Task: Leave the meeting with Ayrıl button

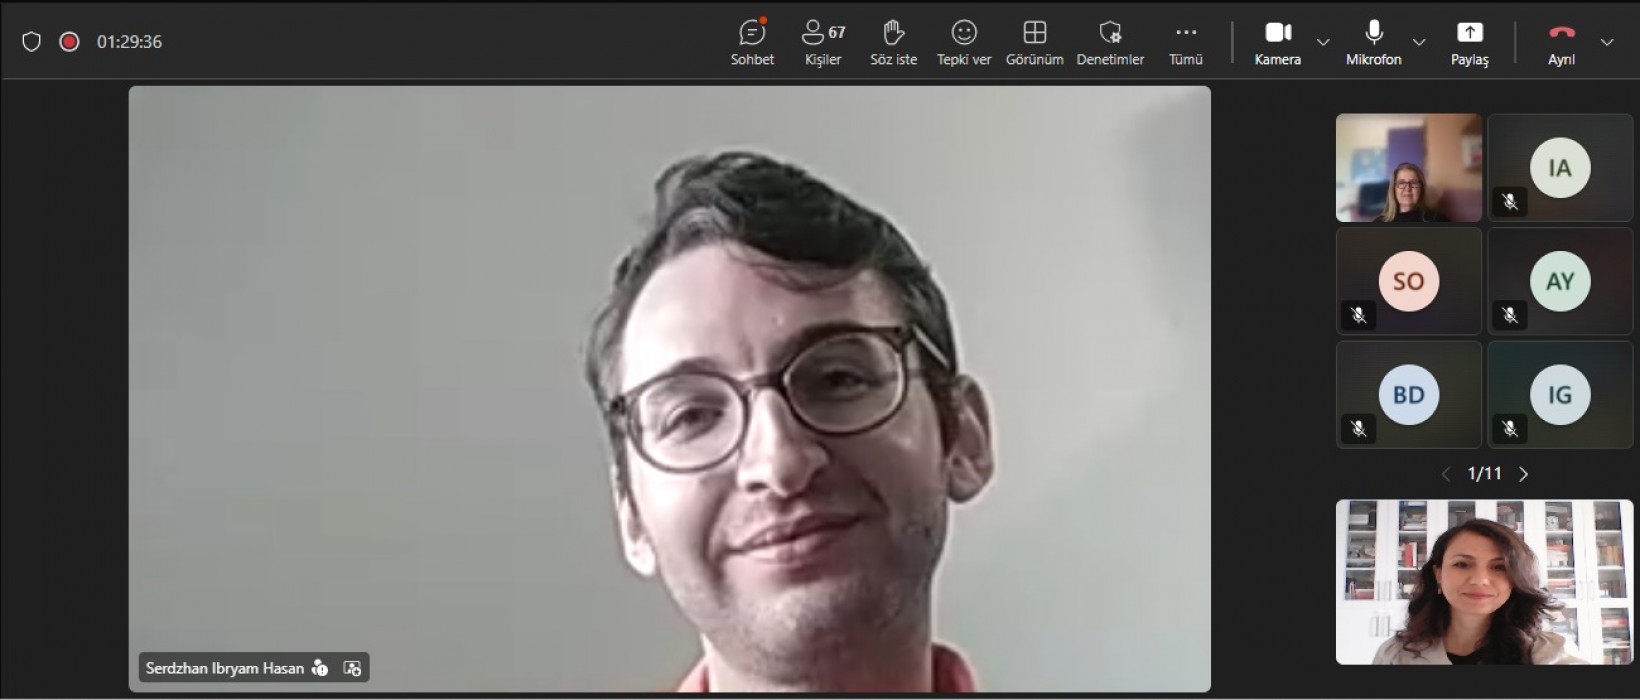Action: [1561, 42]
